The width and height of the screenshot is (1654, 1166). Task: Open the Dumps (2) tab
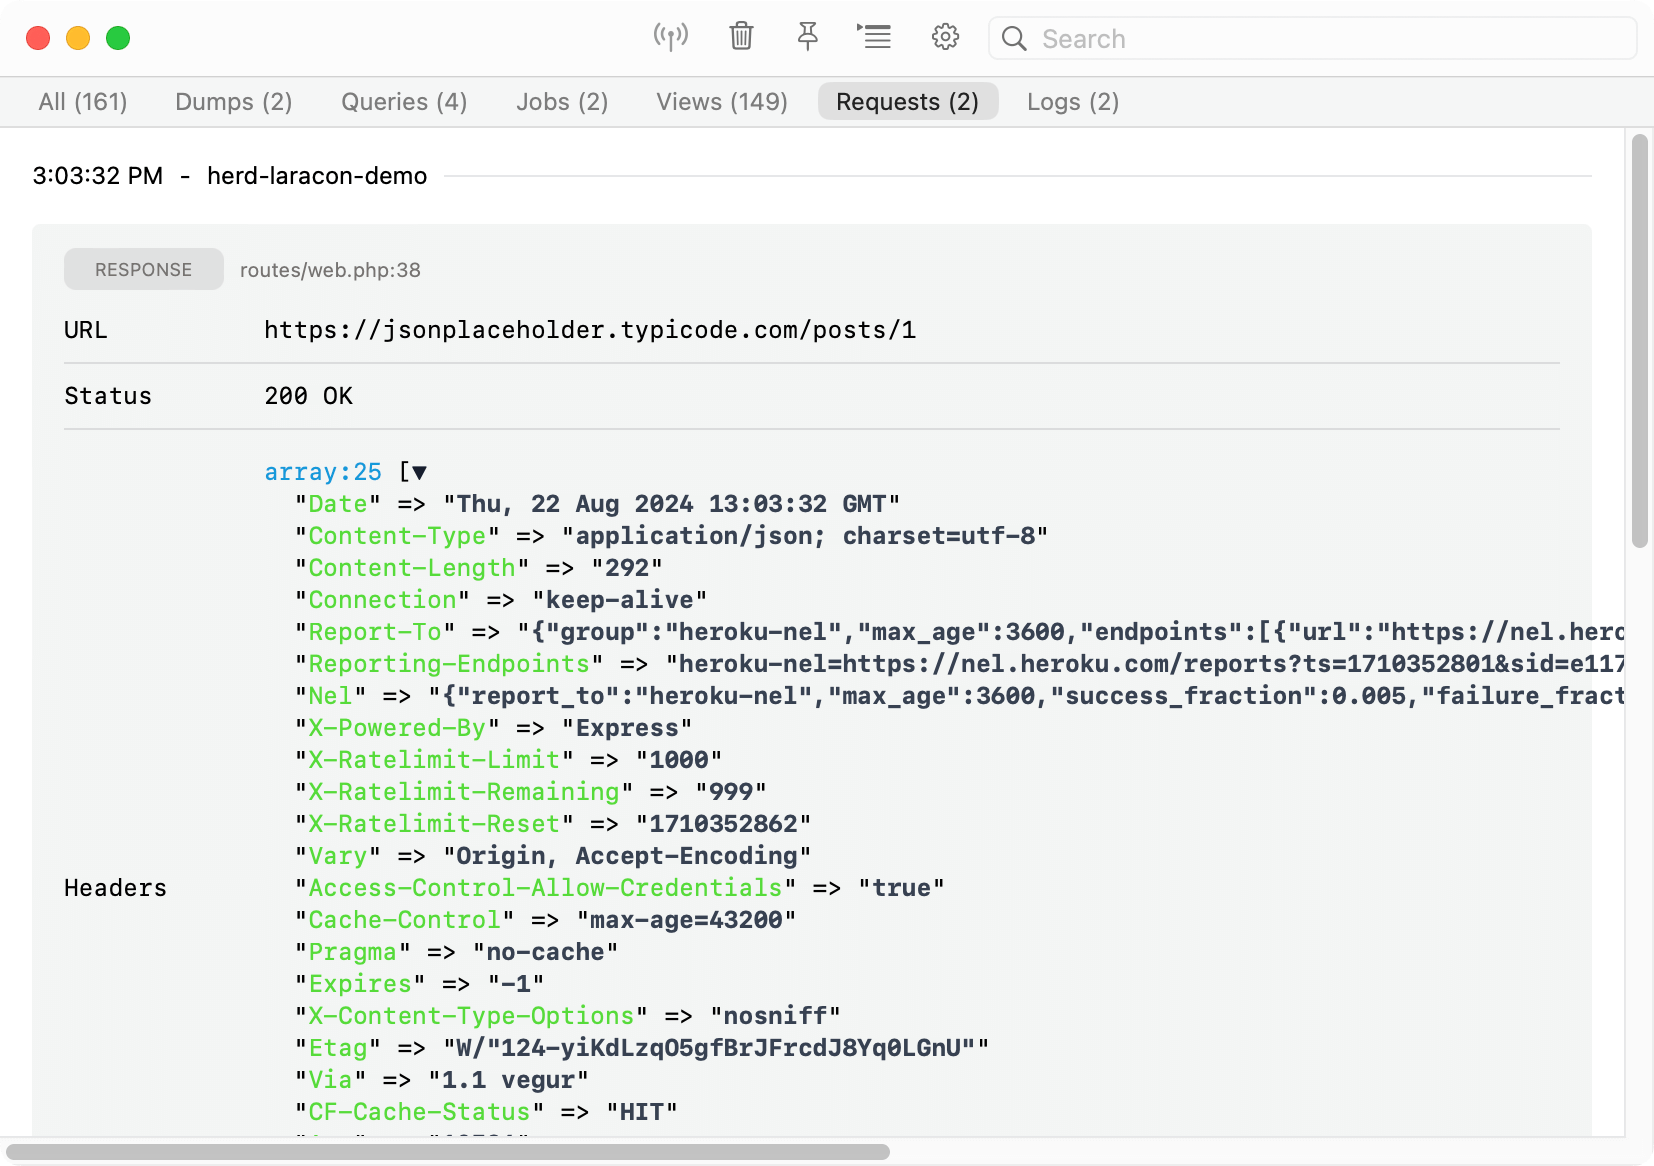pyautogui.click(x=234, y=102)
